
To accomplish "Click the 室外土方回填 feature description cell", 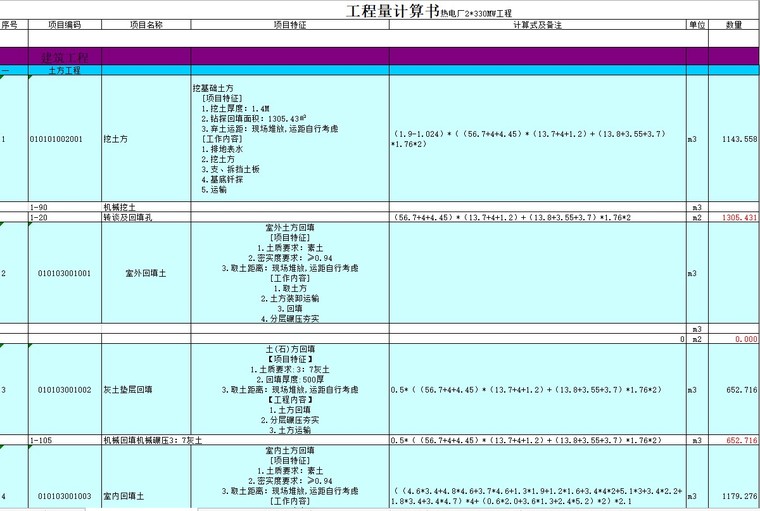I will coord(290,273).
